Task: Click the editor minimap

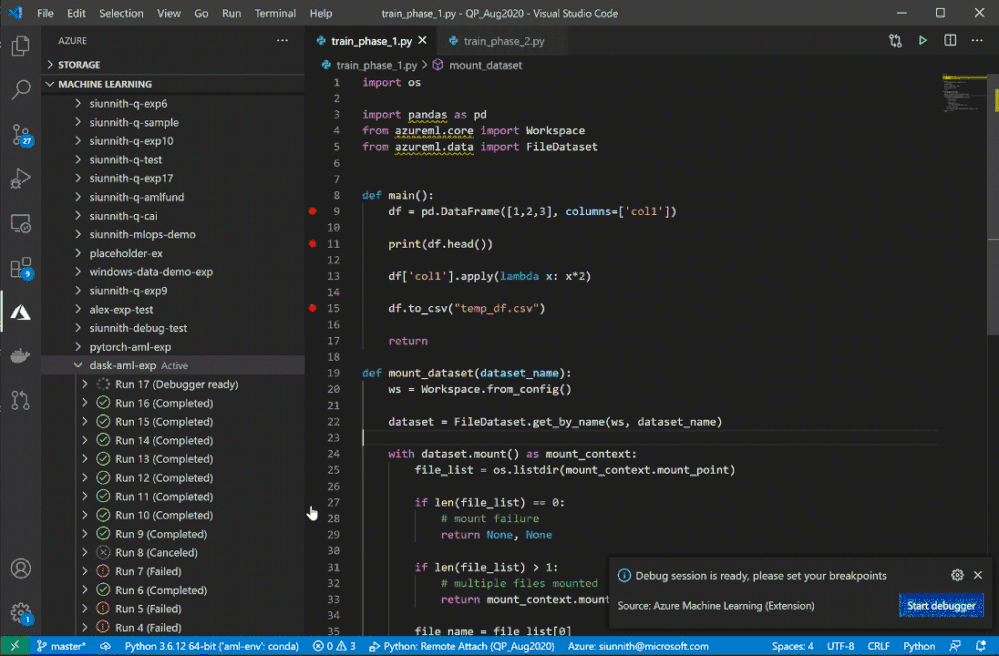Action: coord(964,94)
